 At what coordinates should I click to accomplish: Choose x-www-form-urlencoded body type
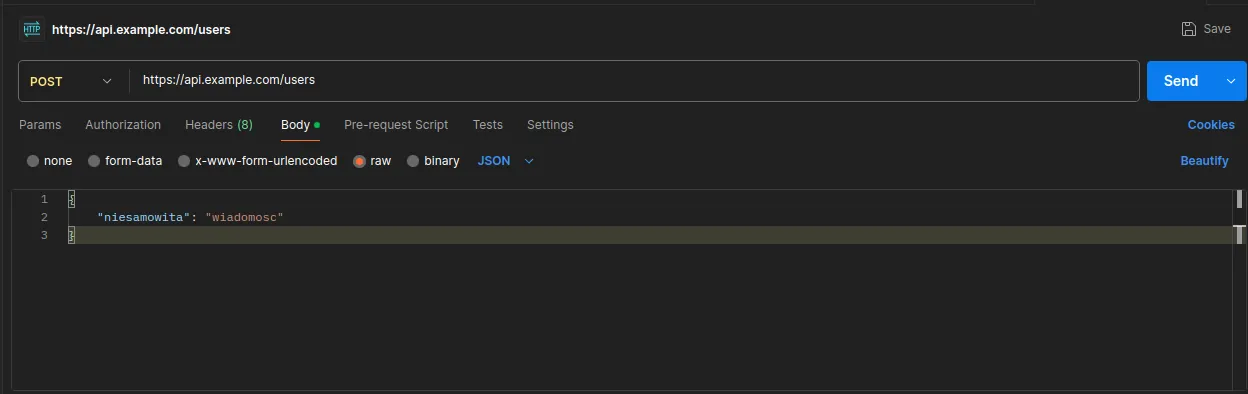[184, 161]
